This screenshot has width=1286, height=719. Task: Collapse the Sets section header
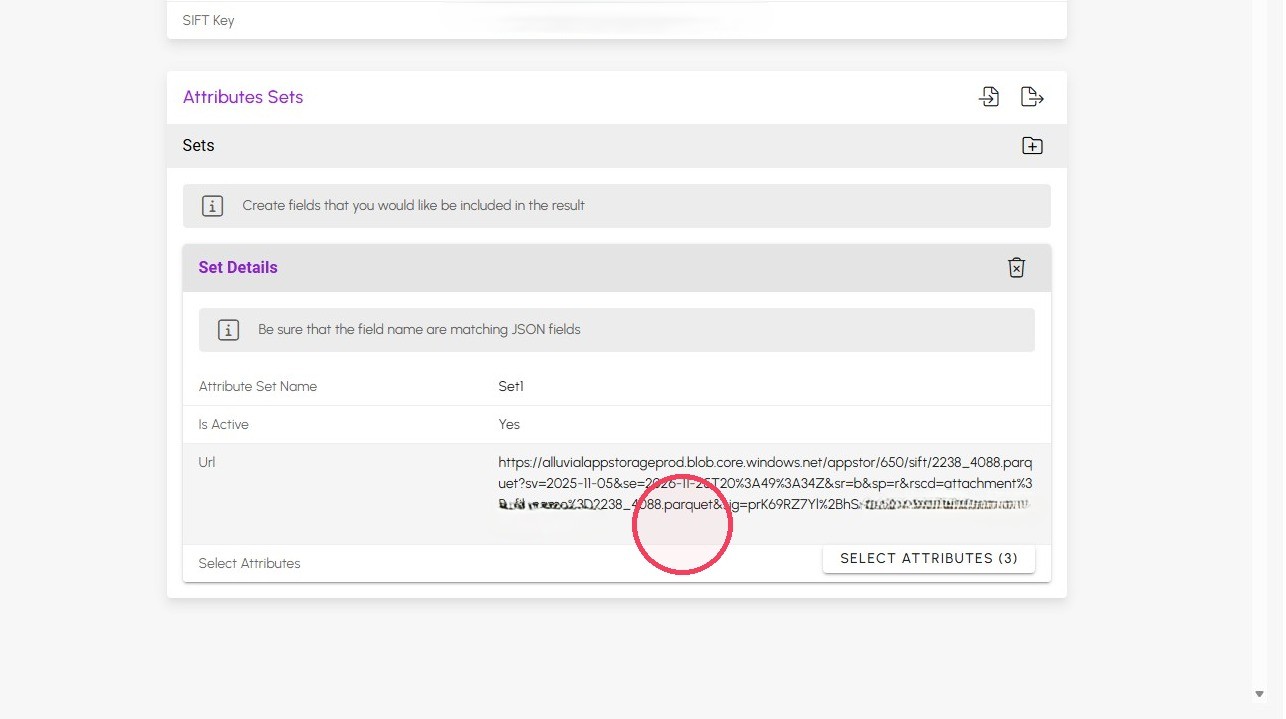point(617,146)
